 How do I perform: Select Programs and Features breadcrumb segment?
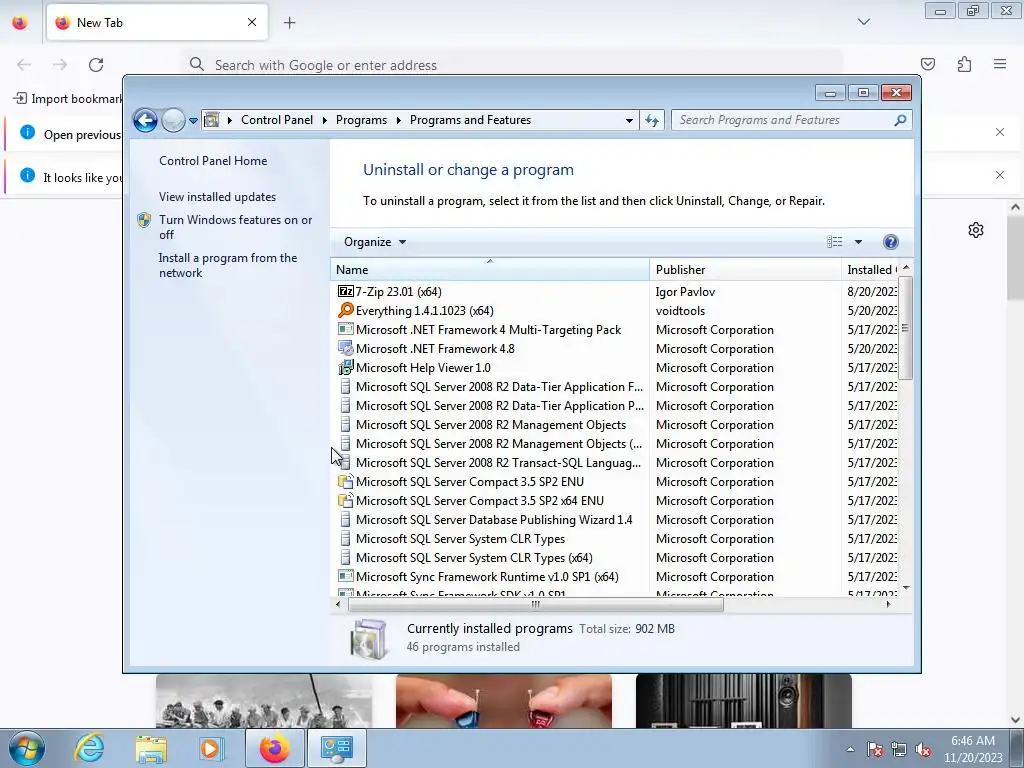click(x=470, y=120)
